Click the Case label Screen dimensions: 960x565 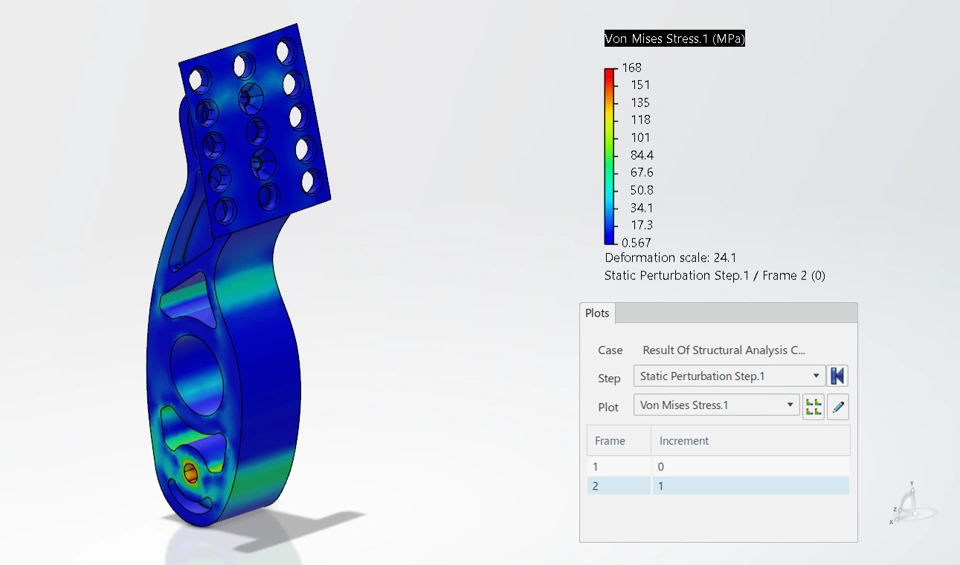click(610, 350)
